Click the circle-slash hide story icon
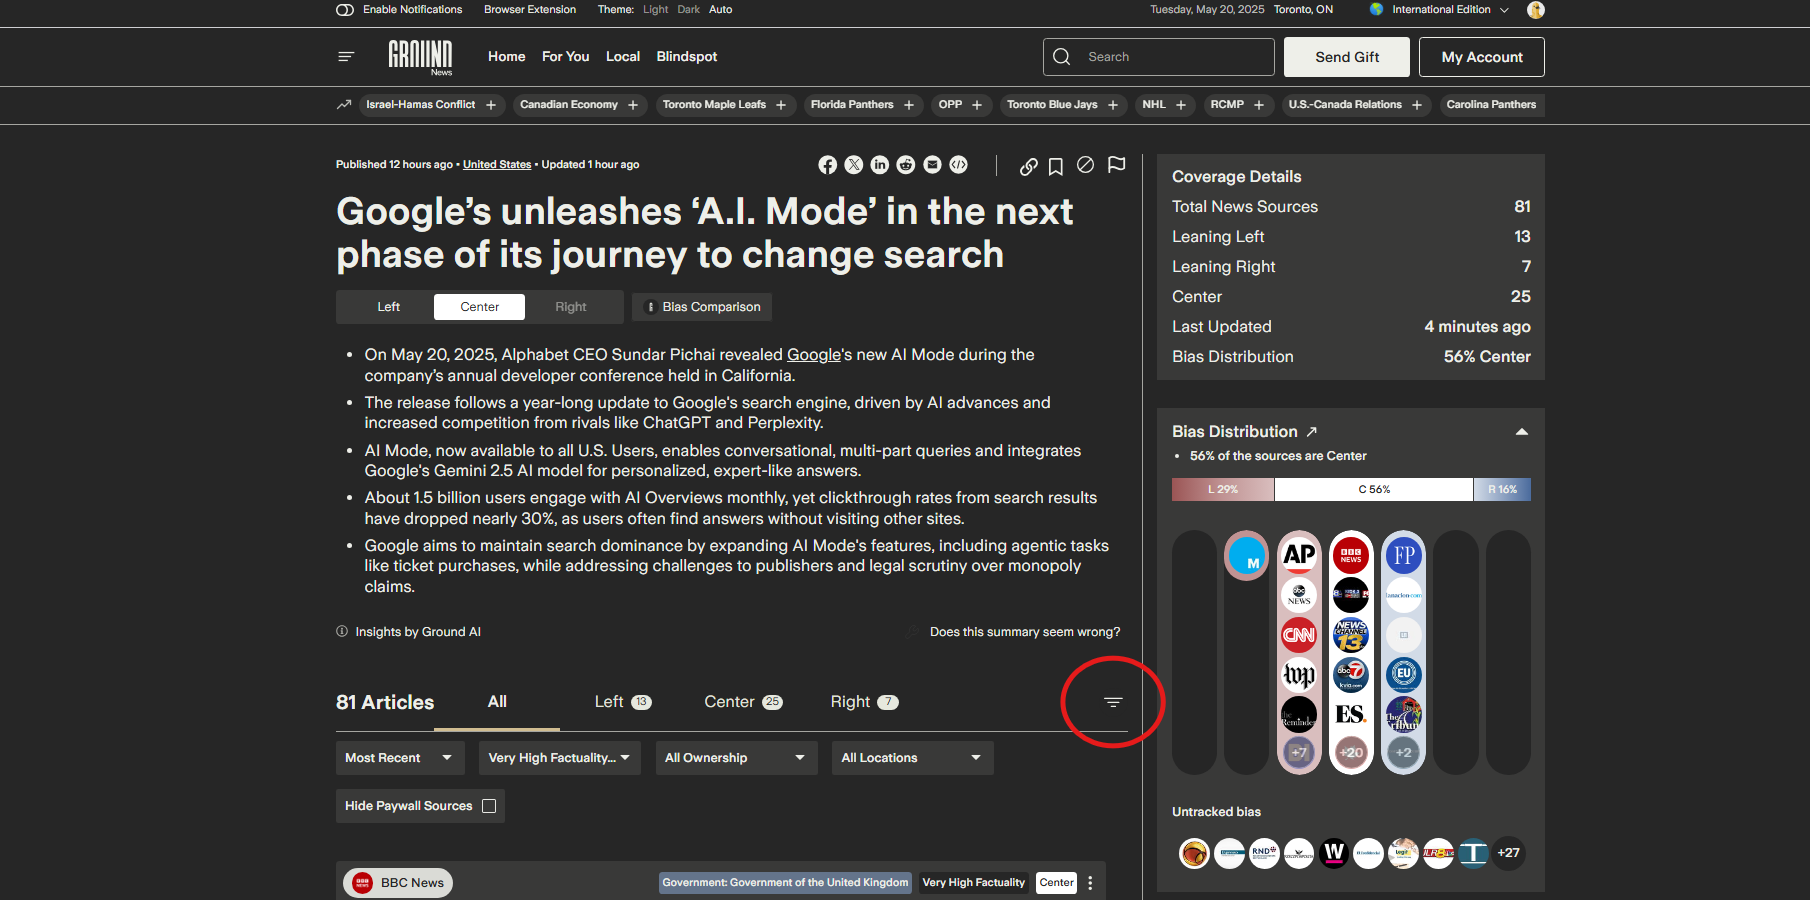This screenshot has width=1810, height=900. 1085,165
